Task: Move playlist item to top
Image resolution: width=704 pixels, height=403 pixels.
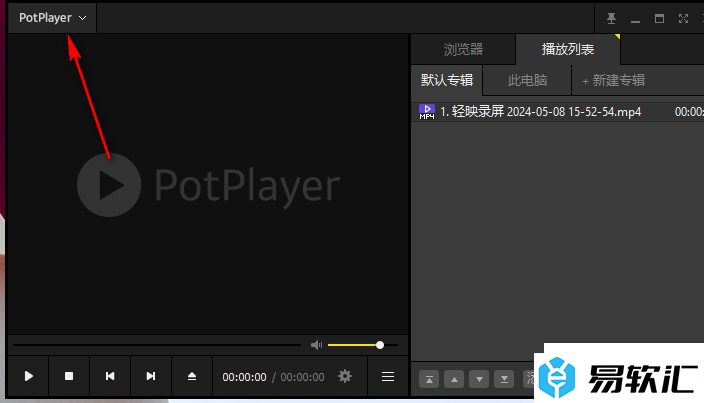Action: pos(429,379)
